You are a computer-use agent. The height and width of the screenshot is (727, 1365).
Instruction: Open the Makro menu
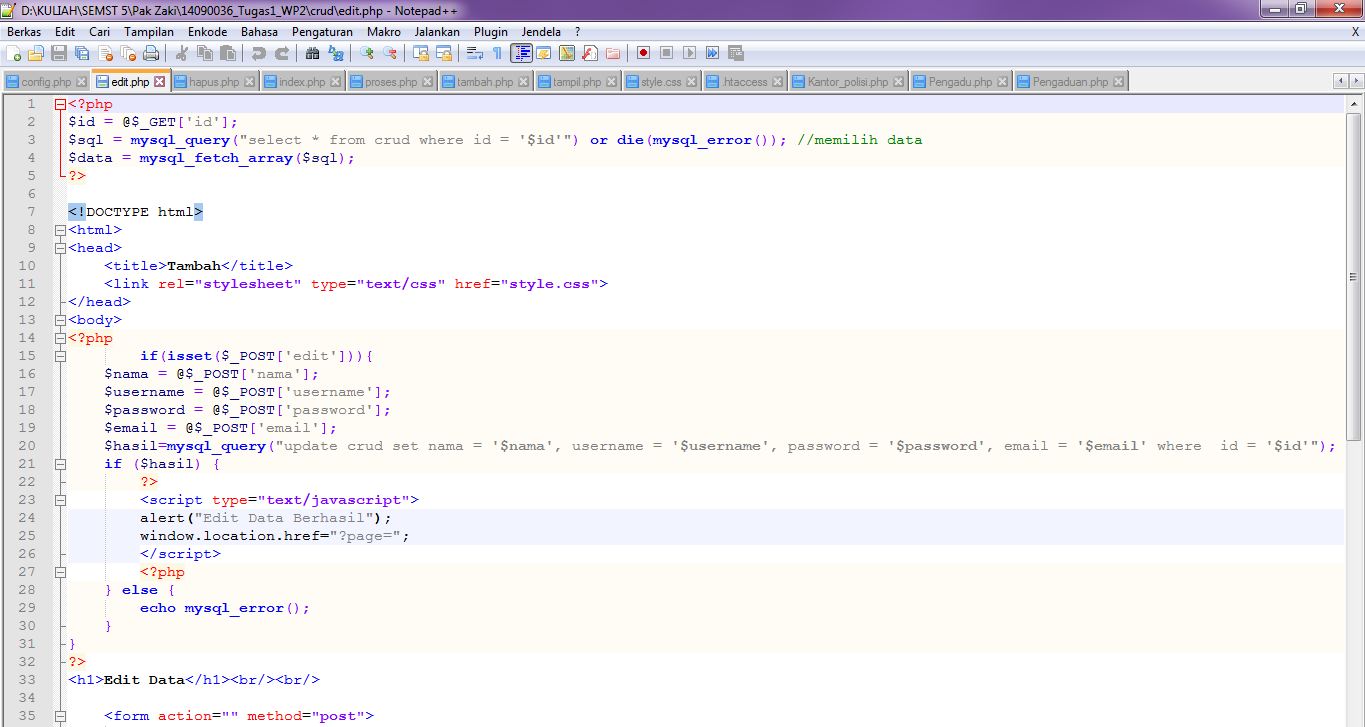click(384, 32)
